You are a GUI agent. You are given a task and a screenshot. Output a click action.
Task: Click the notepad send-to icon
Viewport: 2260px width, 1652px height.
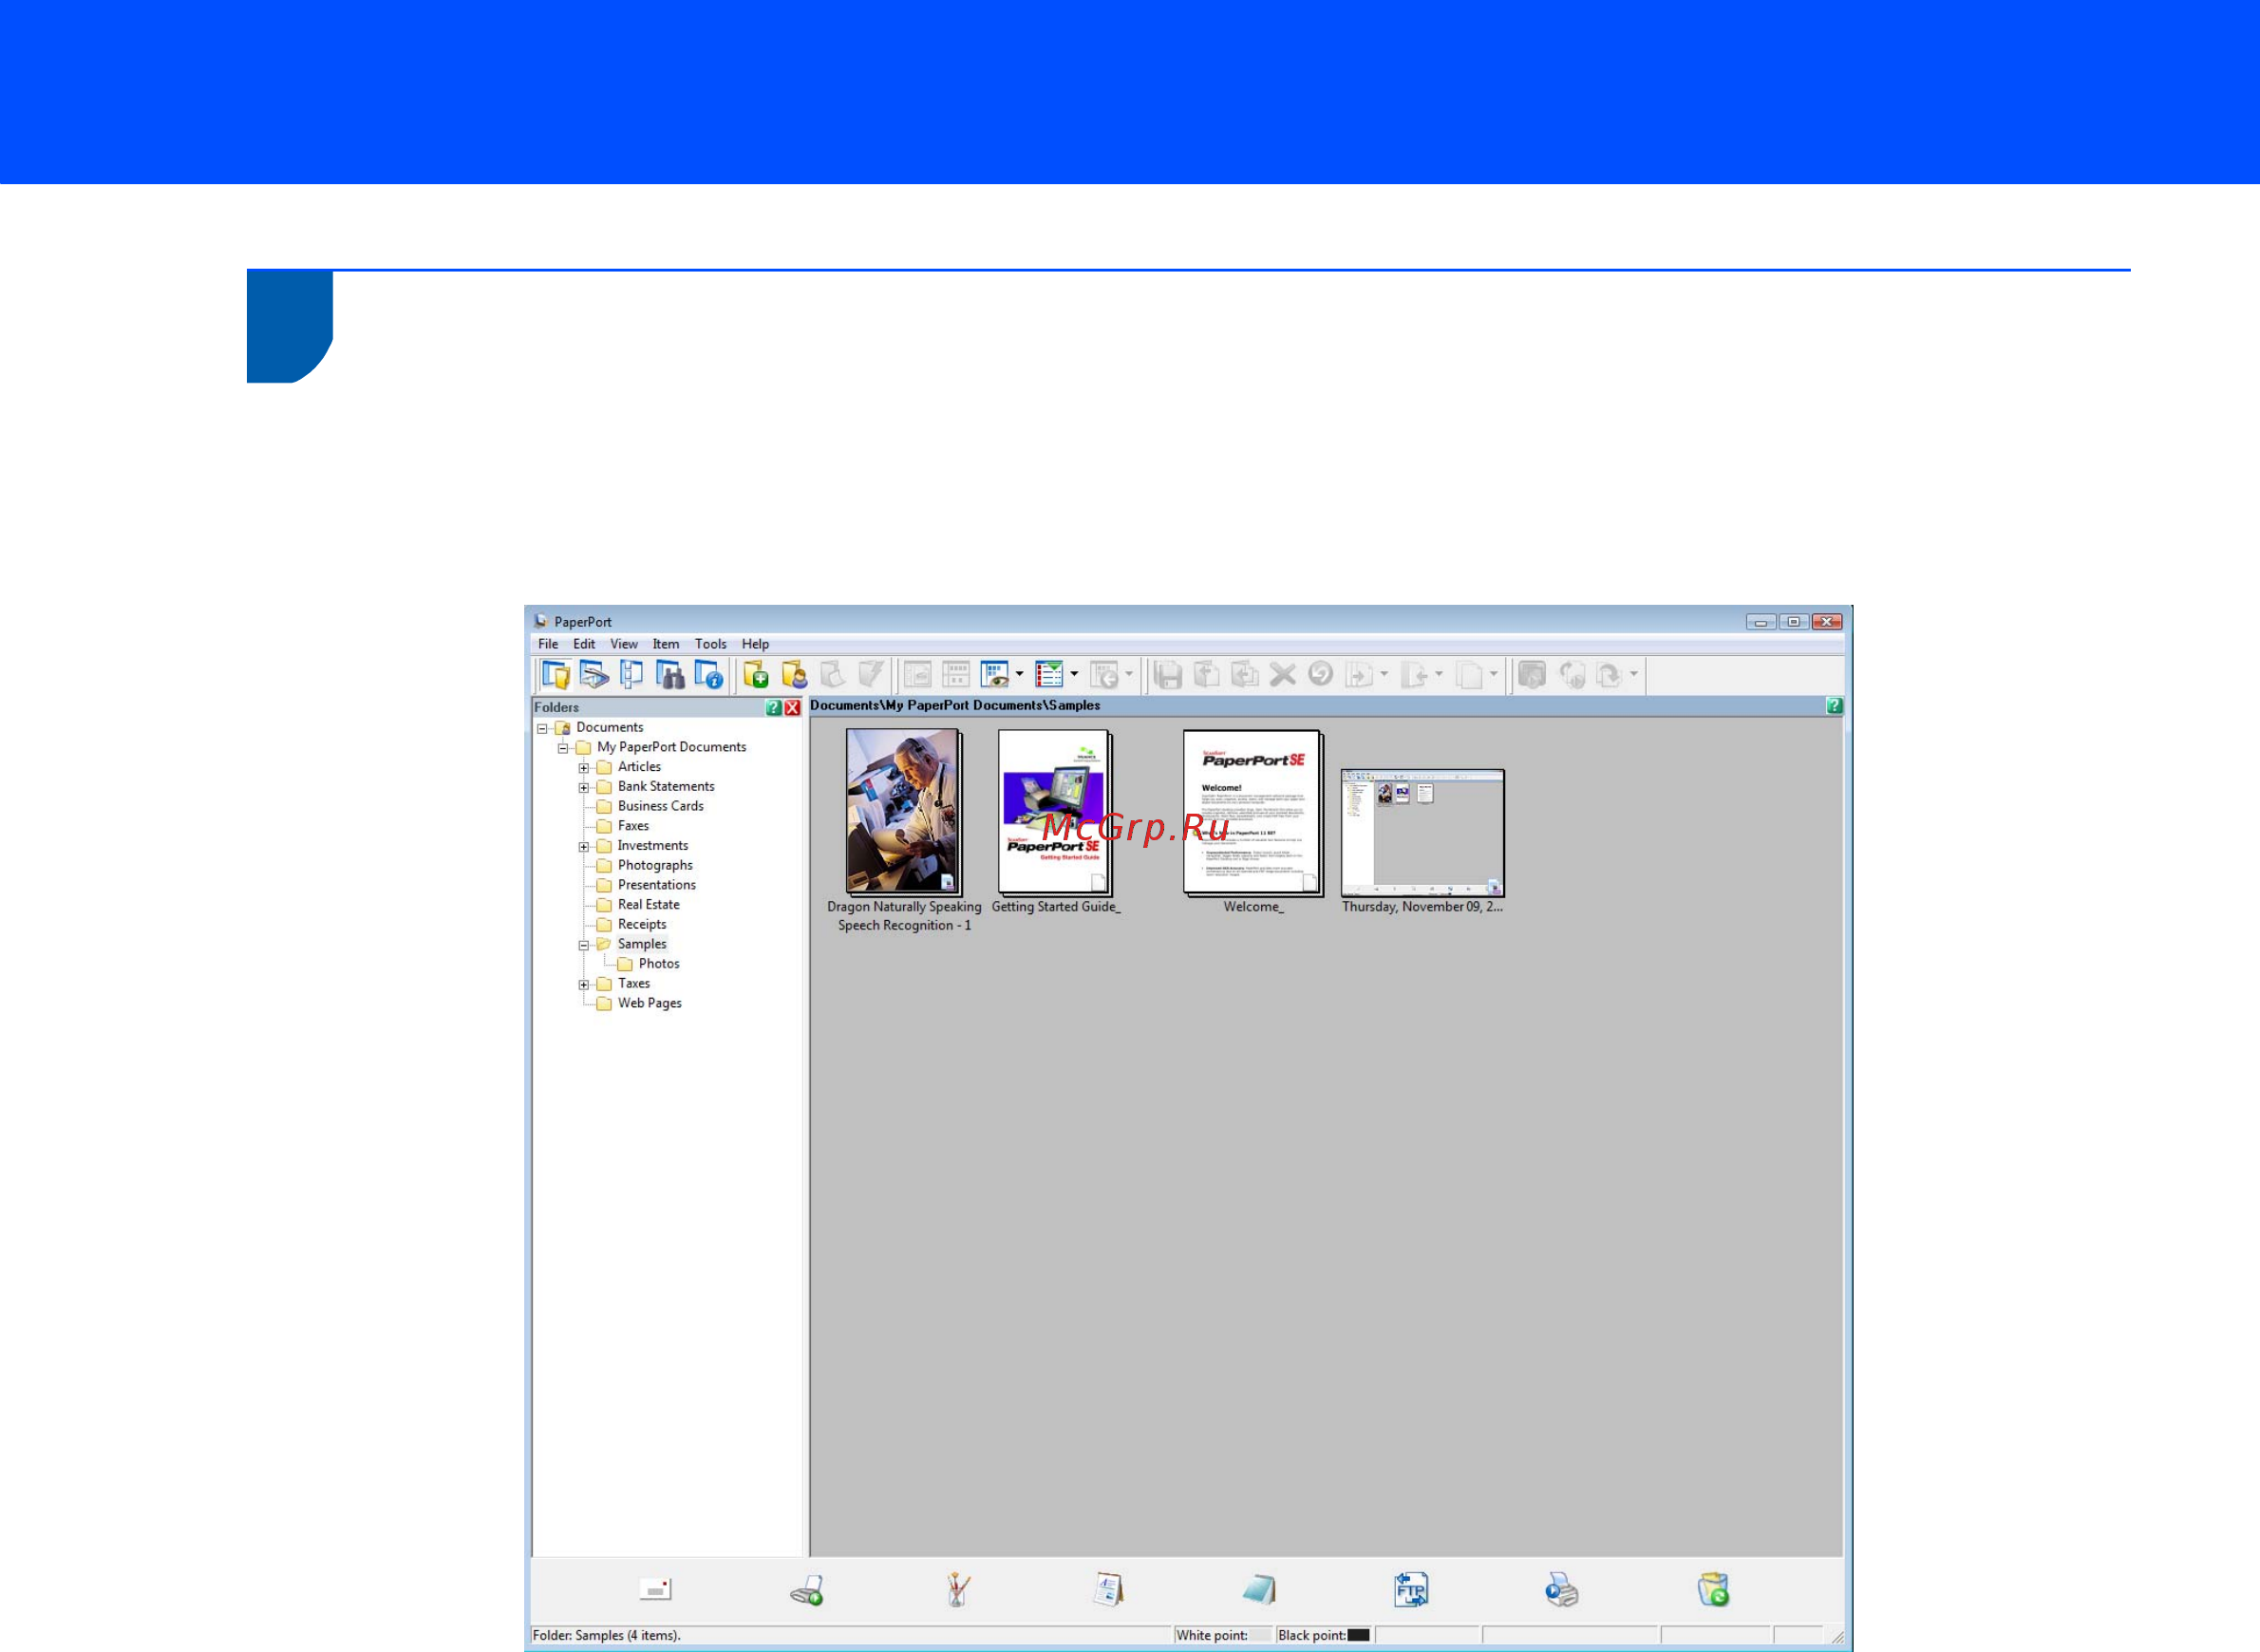click(1259, 1589)
